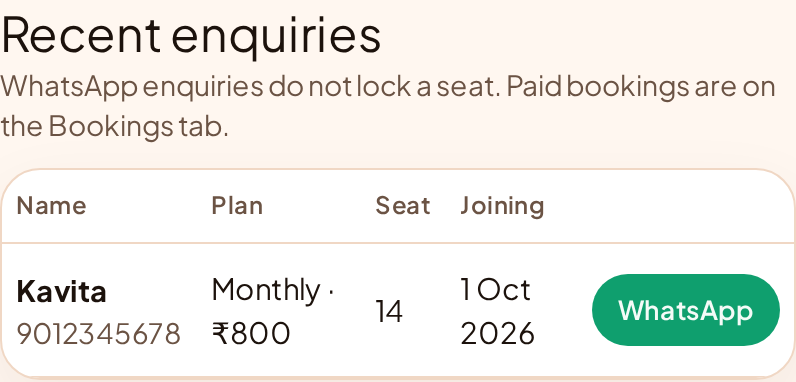Click the green WhatsApp button for Kavita
Screen dimensions: 796x382
pos(685,310)
